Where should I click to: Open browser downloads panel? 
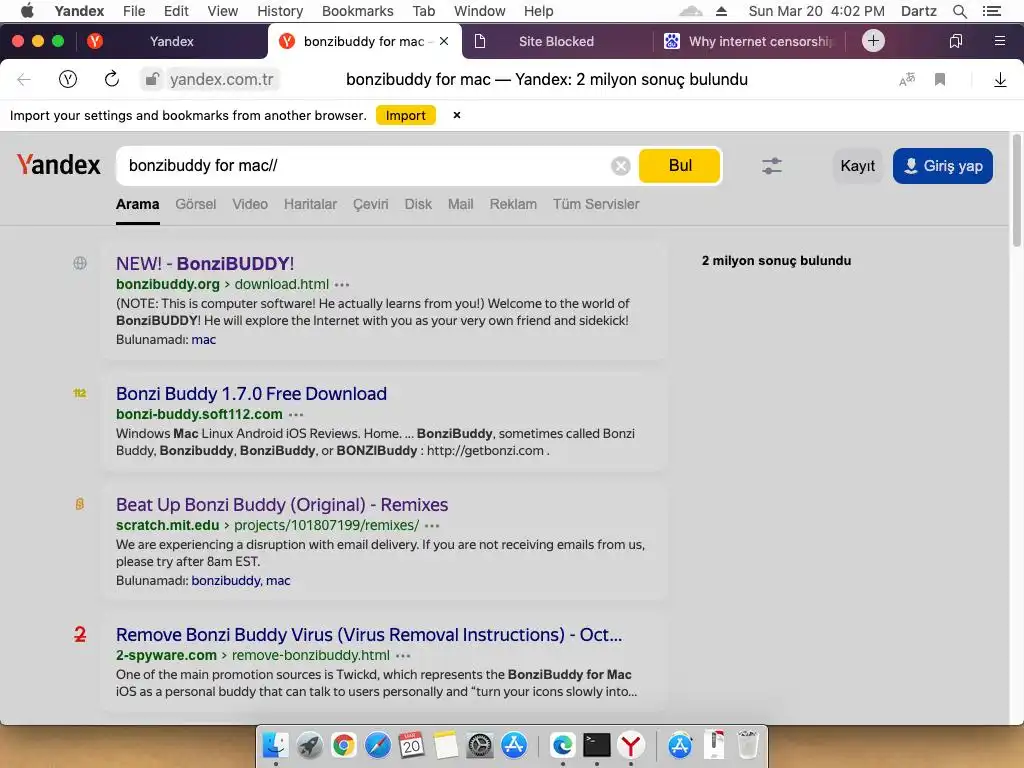[x=1000, y=80]
